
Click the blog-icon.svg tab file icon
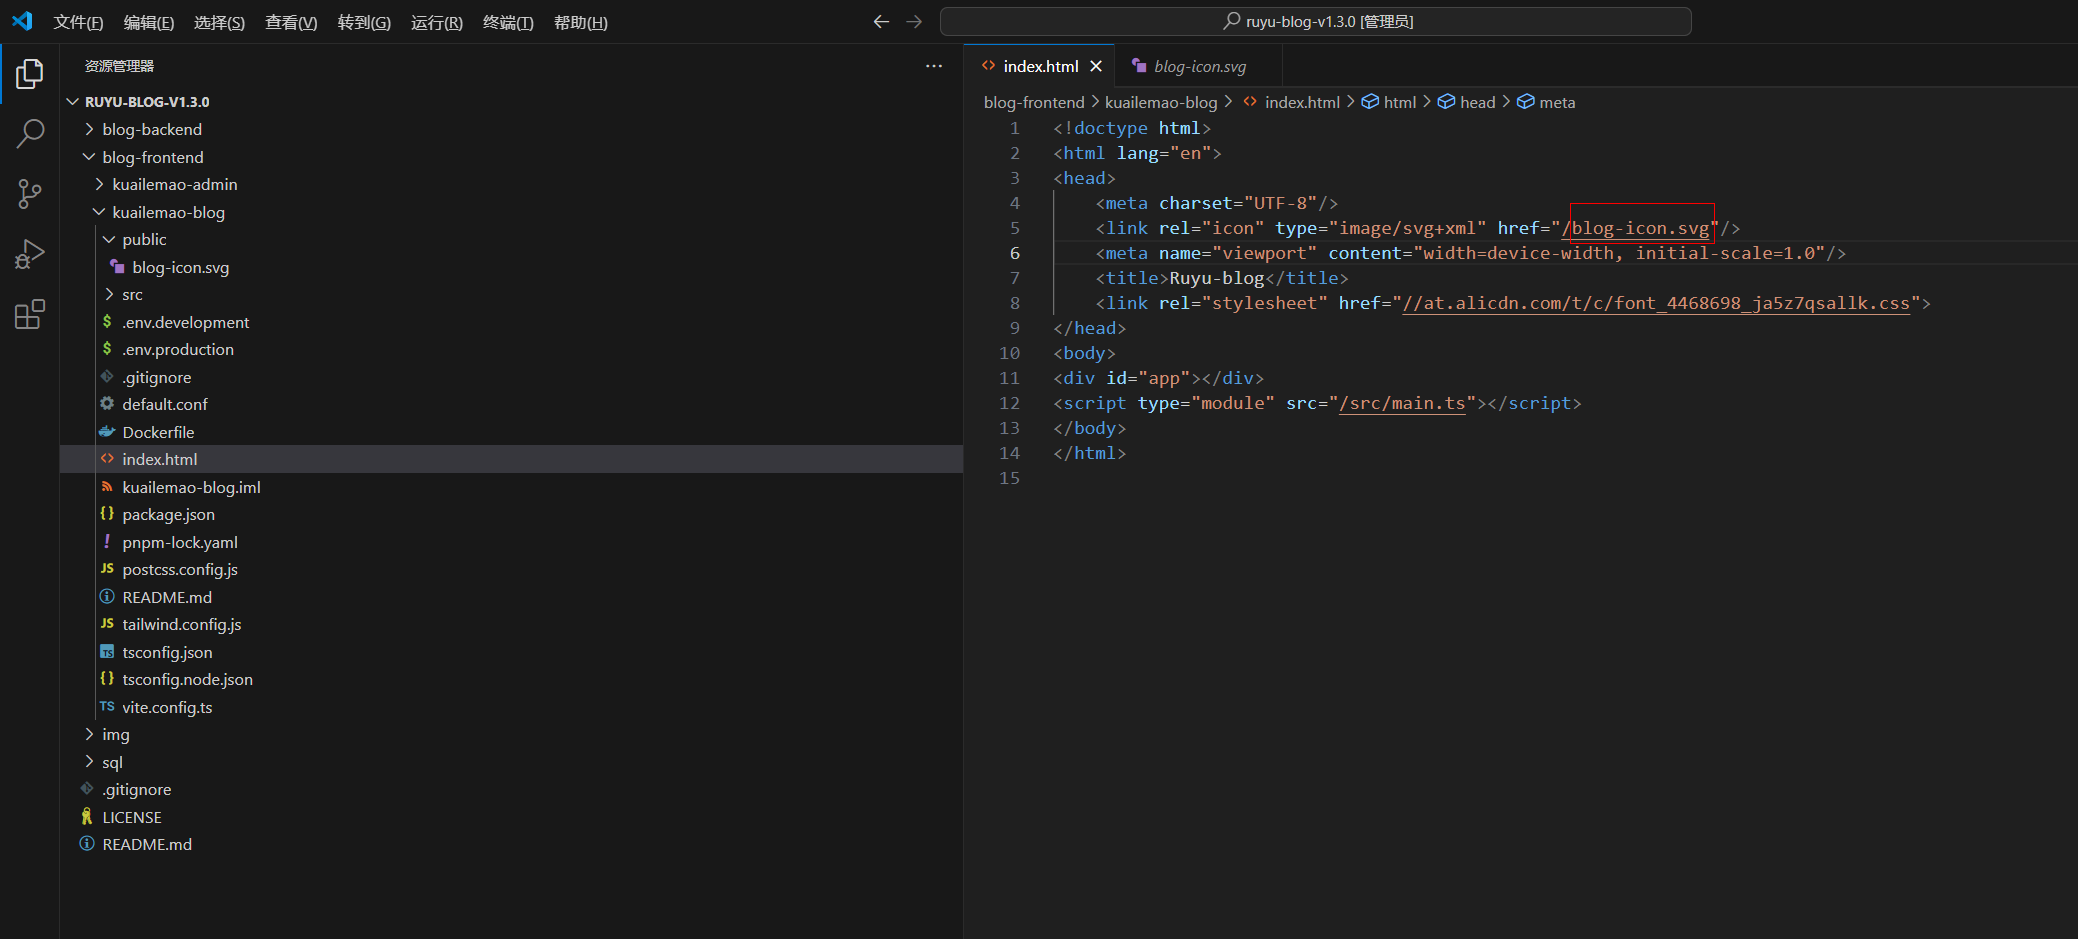pyautogui.click(x=1139, y=65)
